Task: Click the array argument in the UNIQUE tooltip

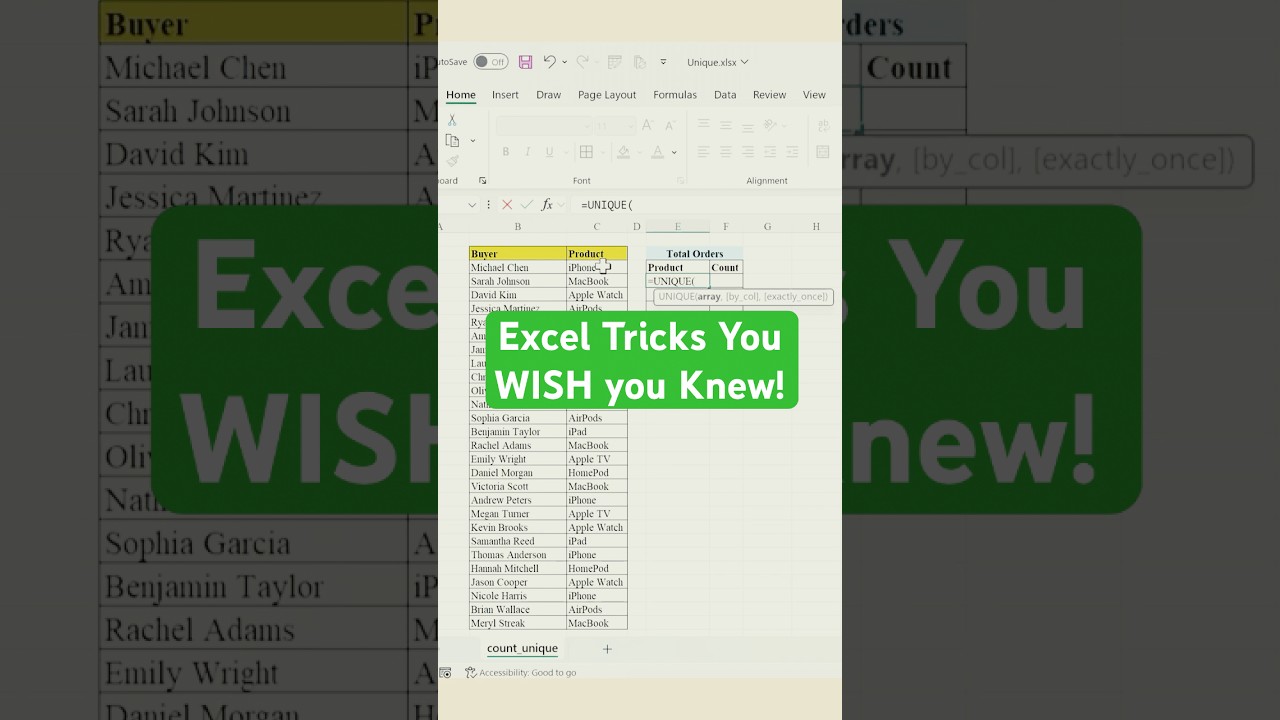Action: (709, 297)
